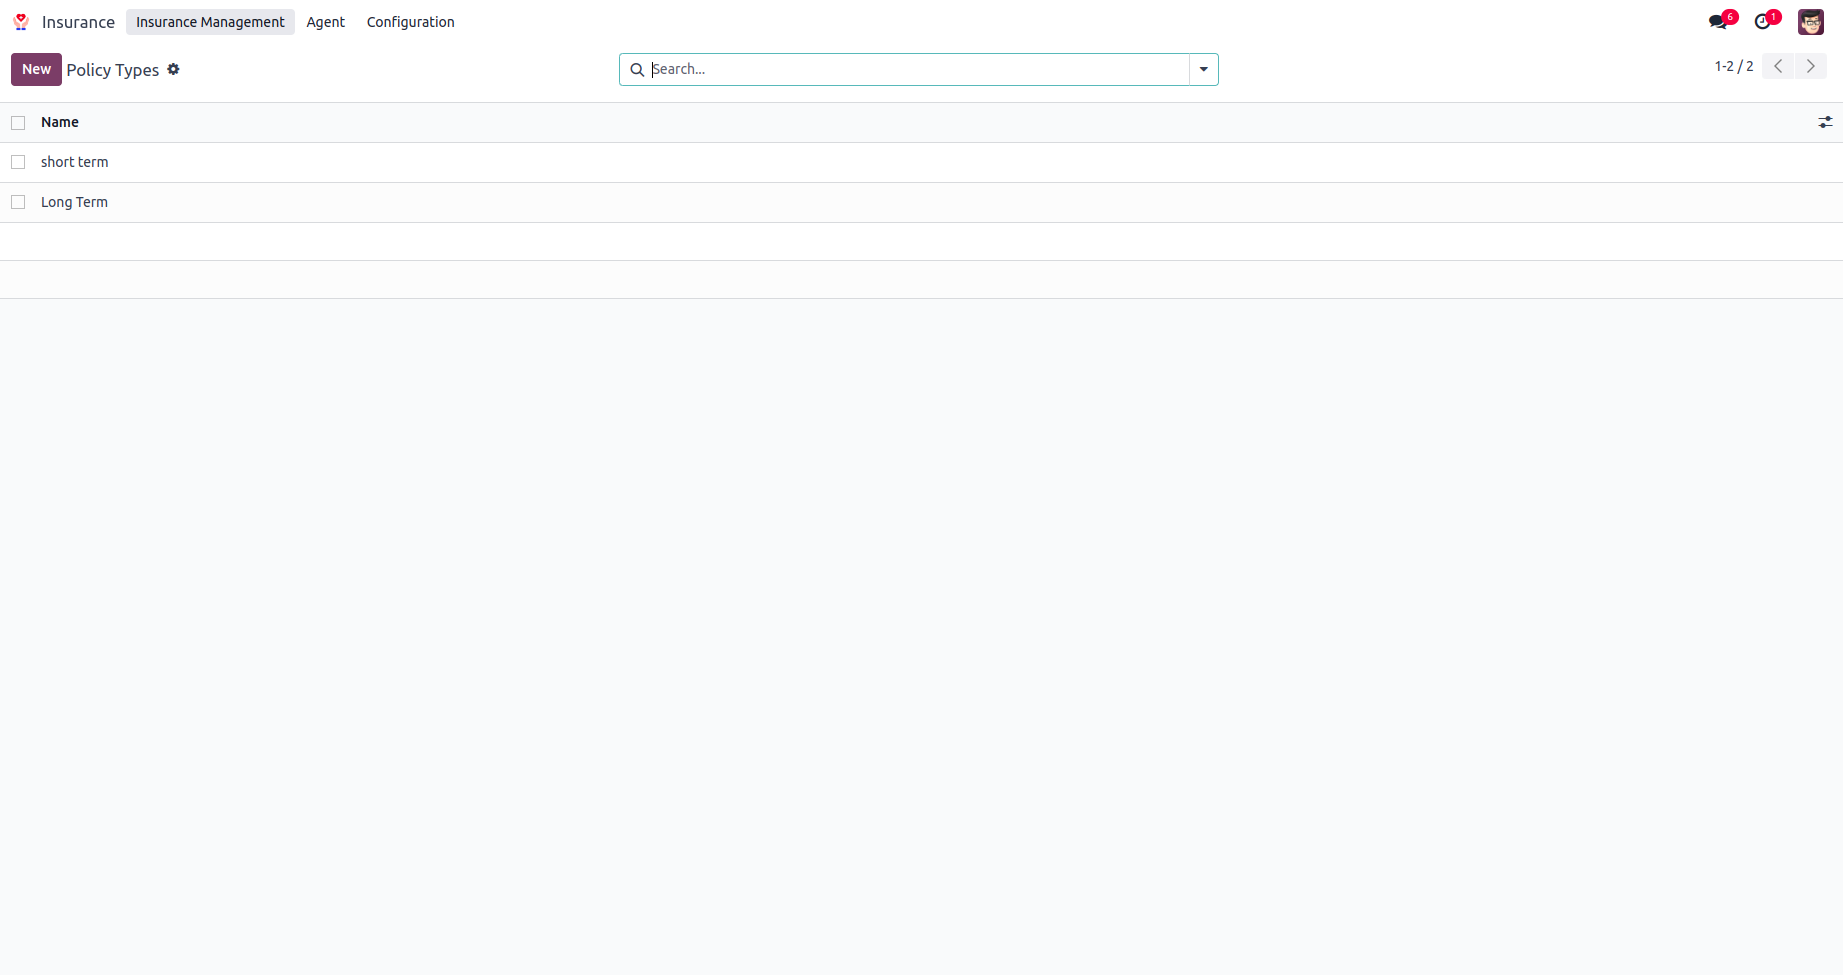
Task: Open the Agent menu
Action: pyautogui.click(x=326, y=22)
